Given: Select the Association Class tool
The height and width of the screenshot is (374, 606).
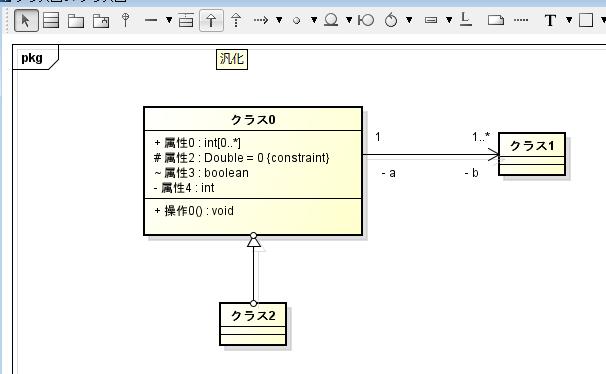Looking at the screenshot, I should tap(186, 20).
